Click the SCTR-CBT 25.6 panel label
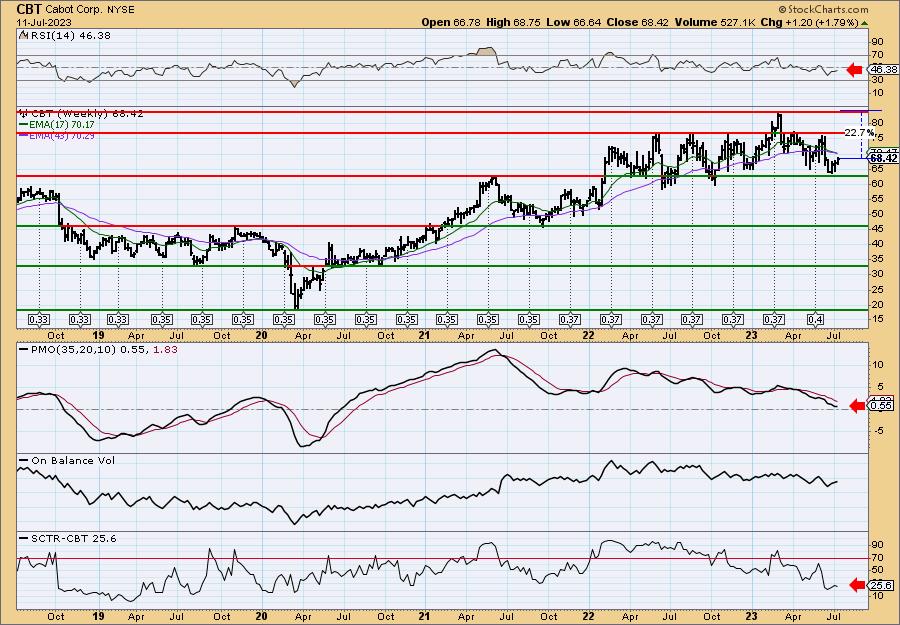 tap(73, 538)
